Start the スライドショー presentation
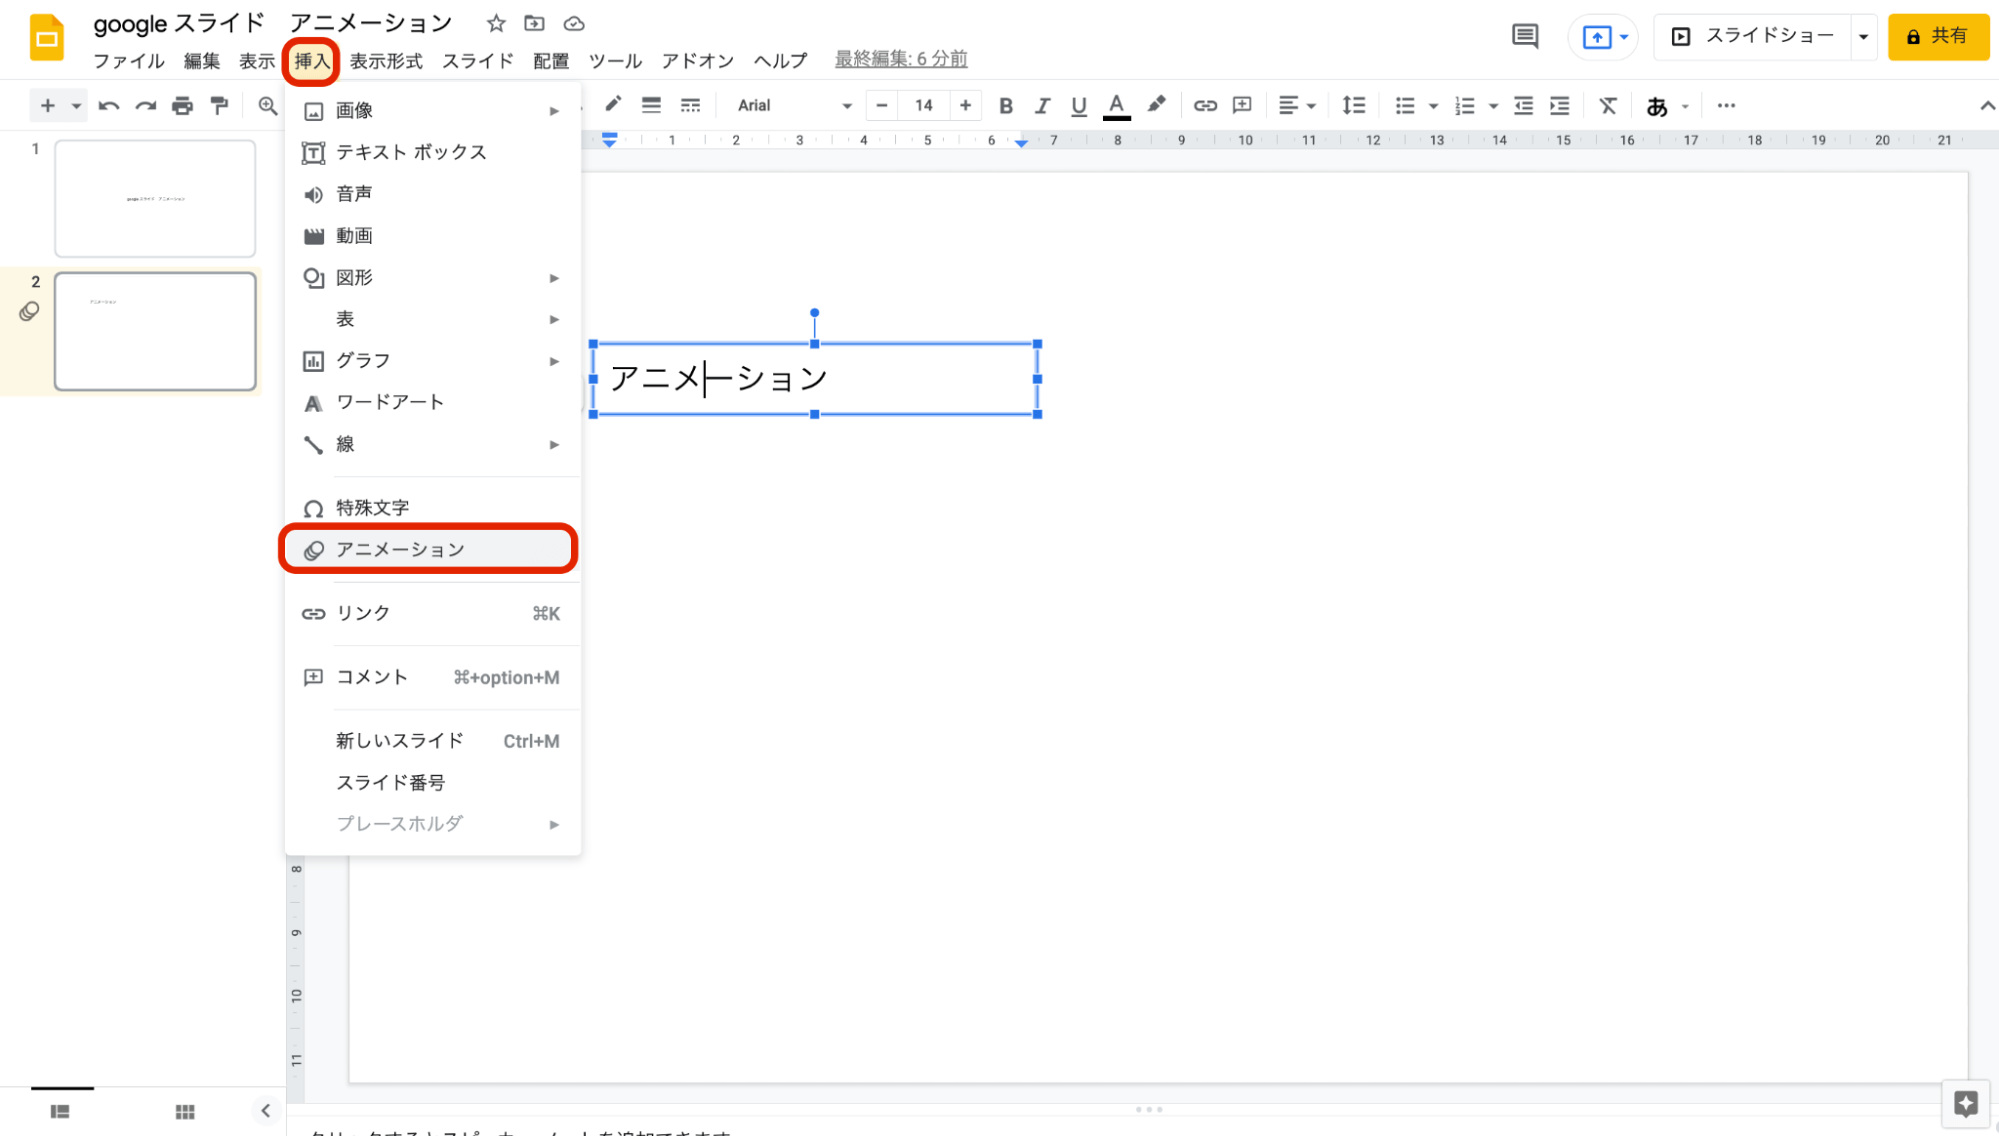 pos(1753,37)
